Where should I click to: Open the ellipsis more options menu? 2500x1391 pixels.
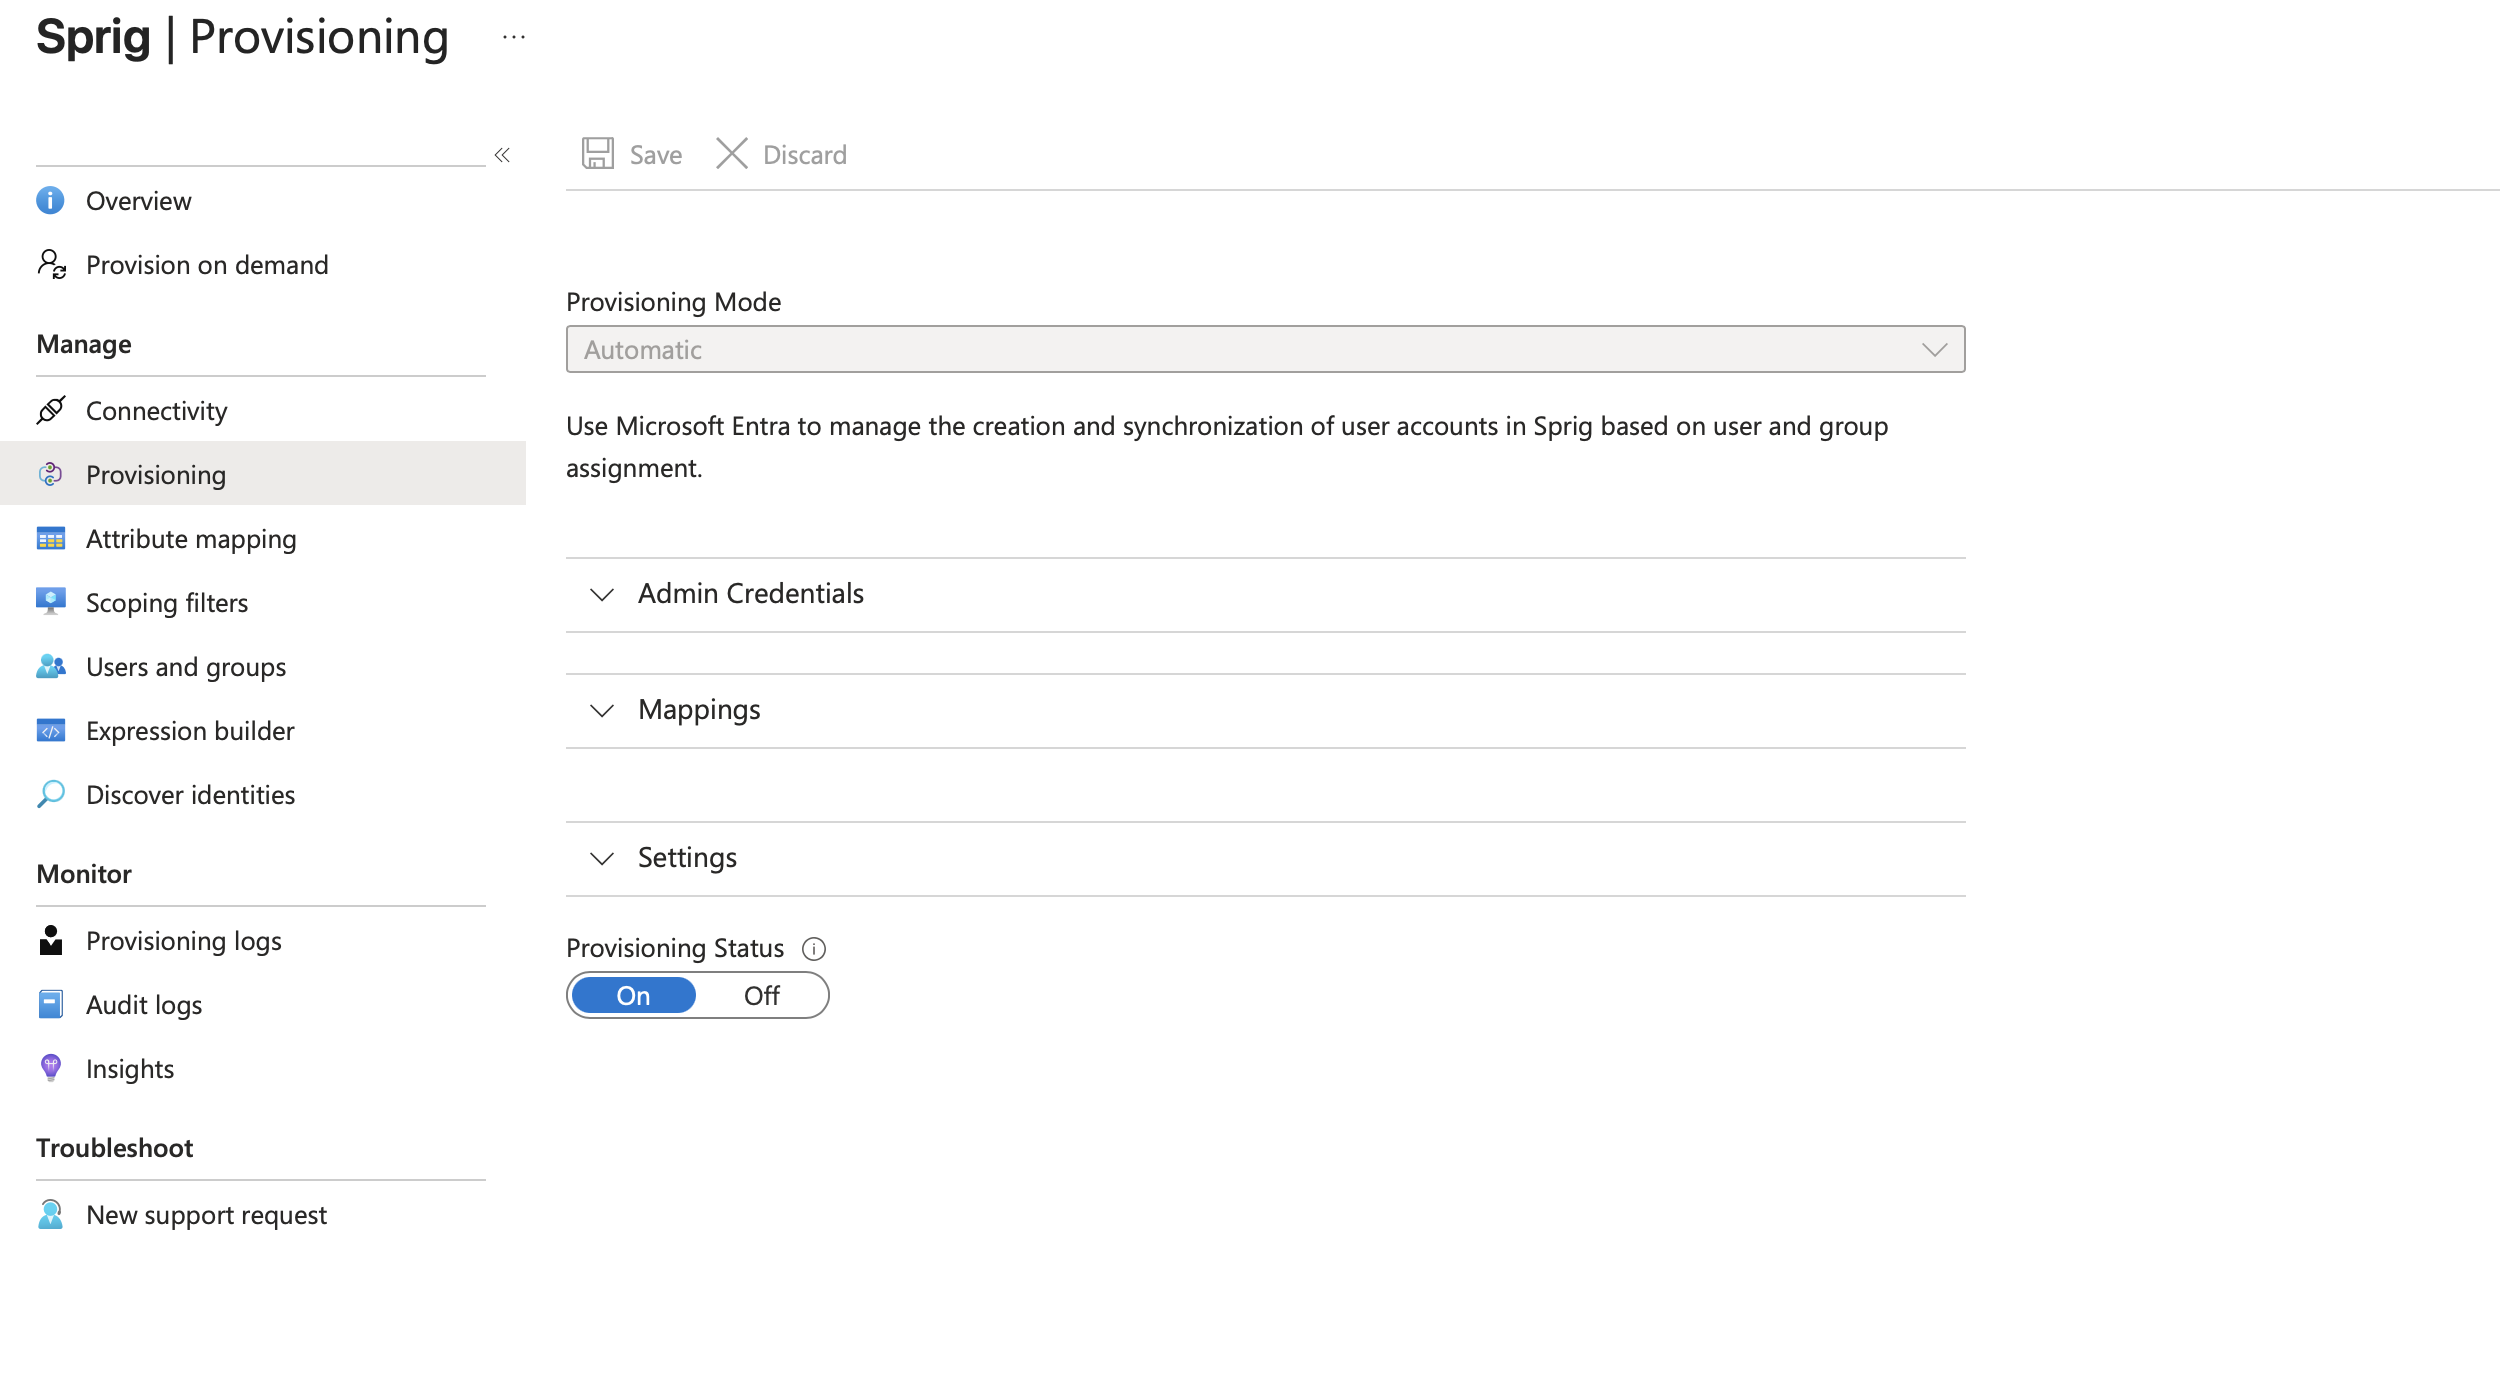click(x=514, y=38)
